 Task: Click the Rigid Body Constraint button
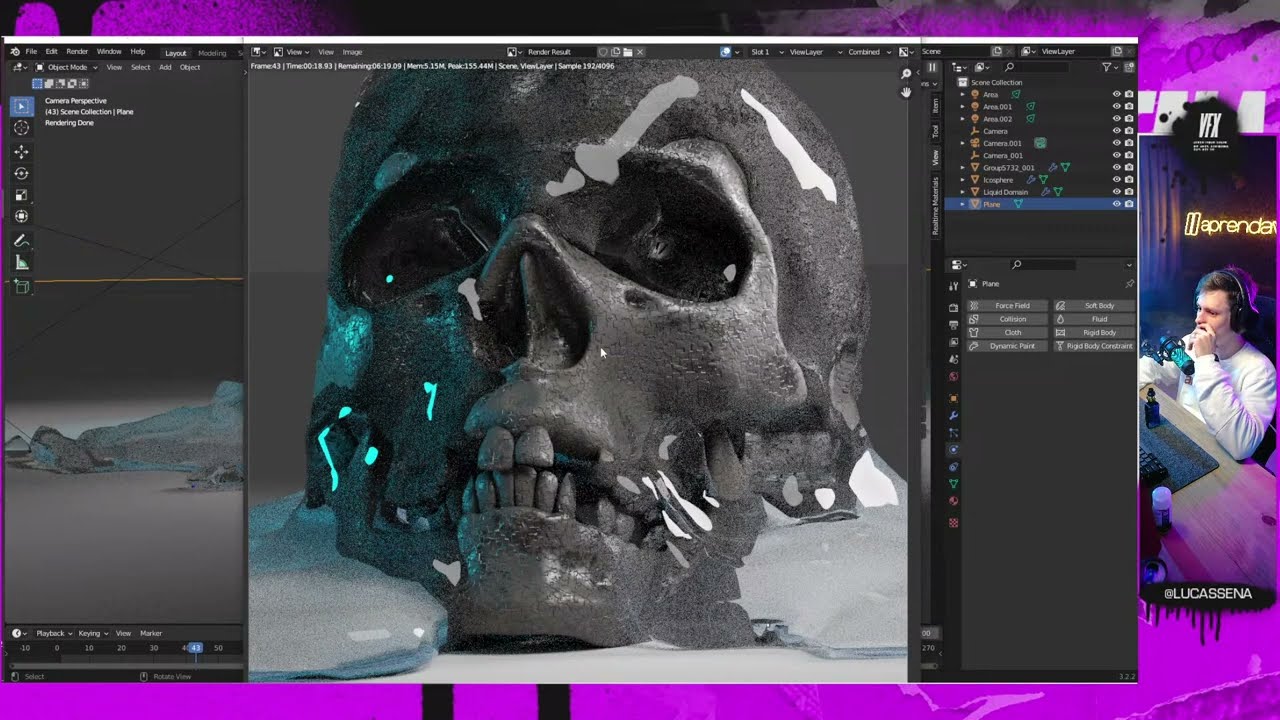[1094, 346]
